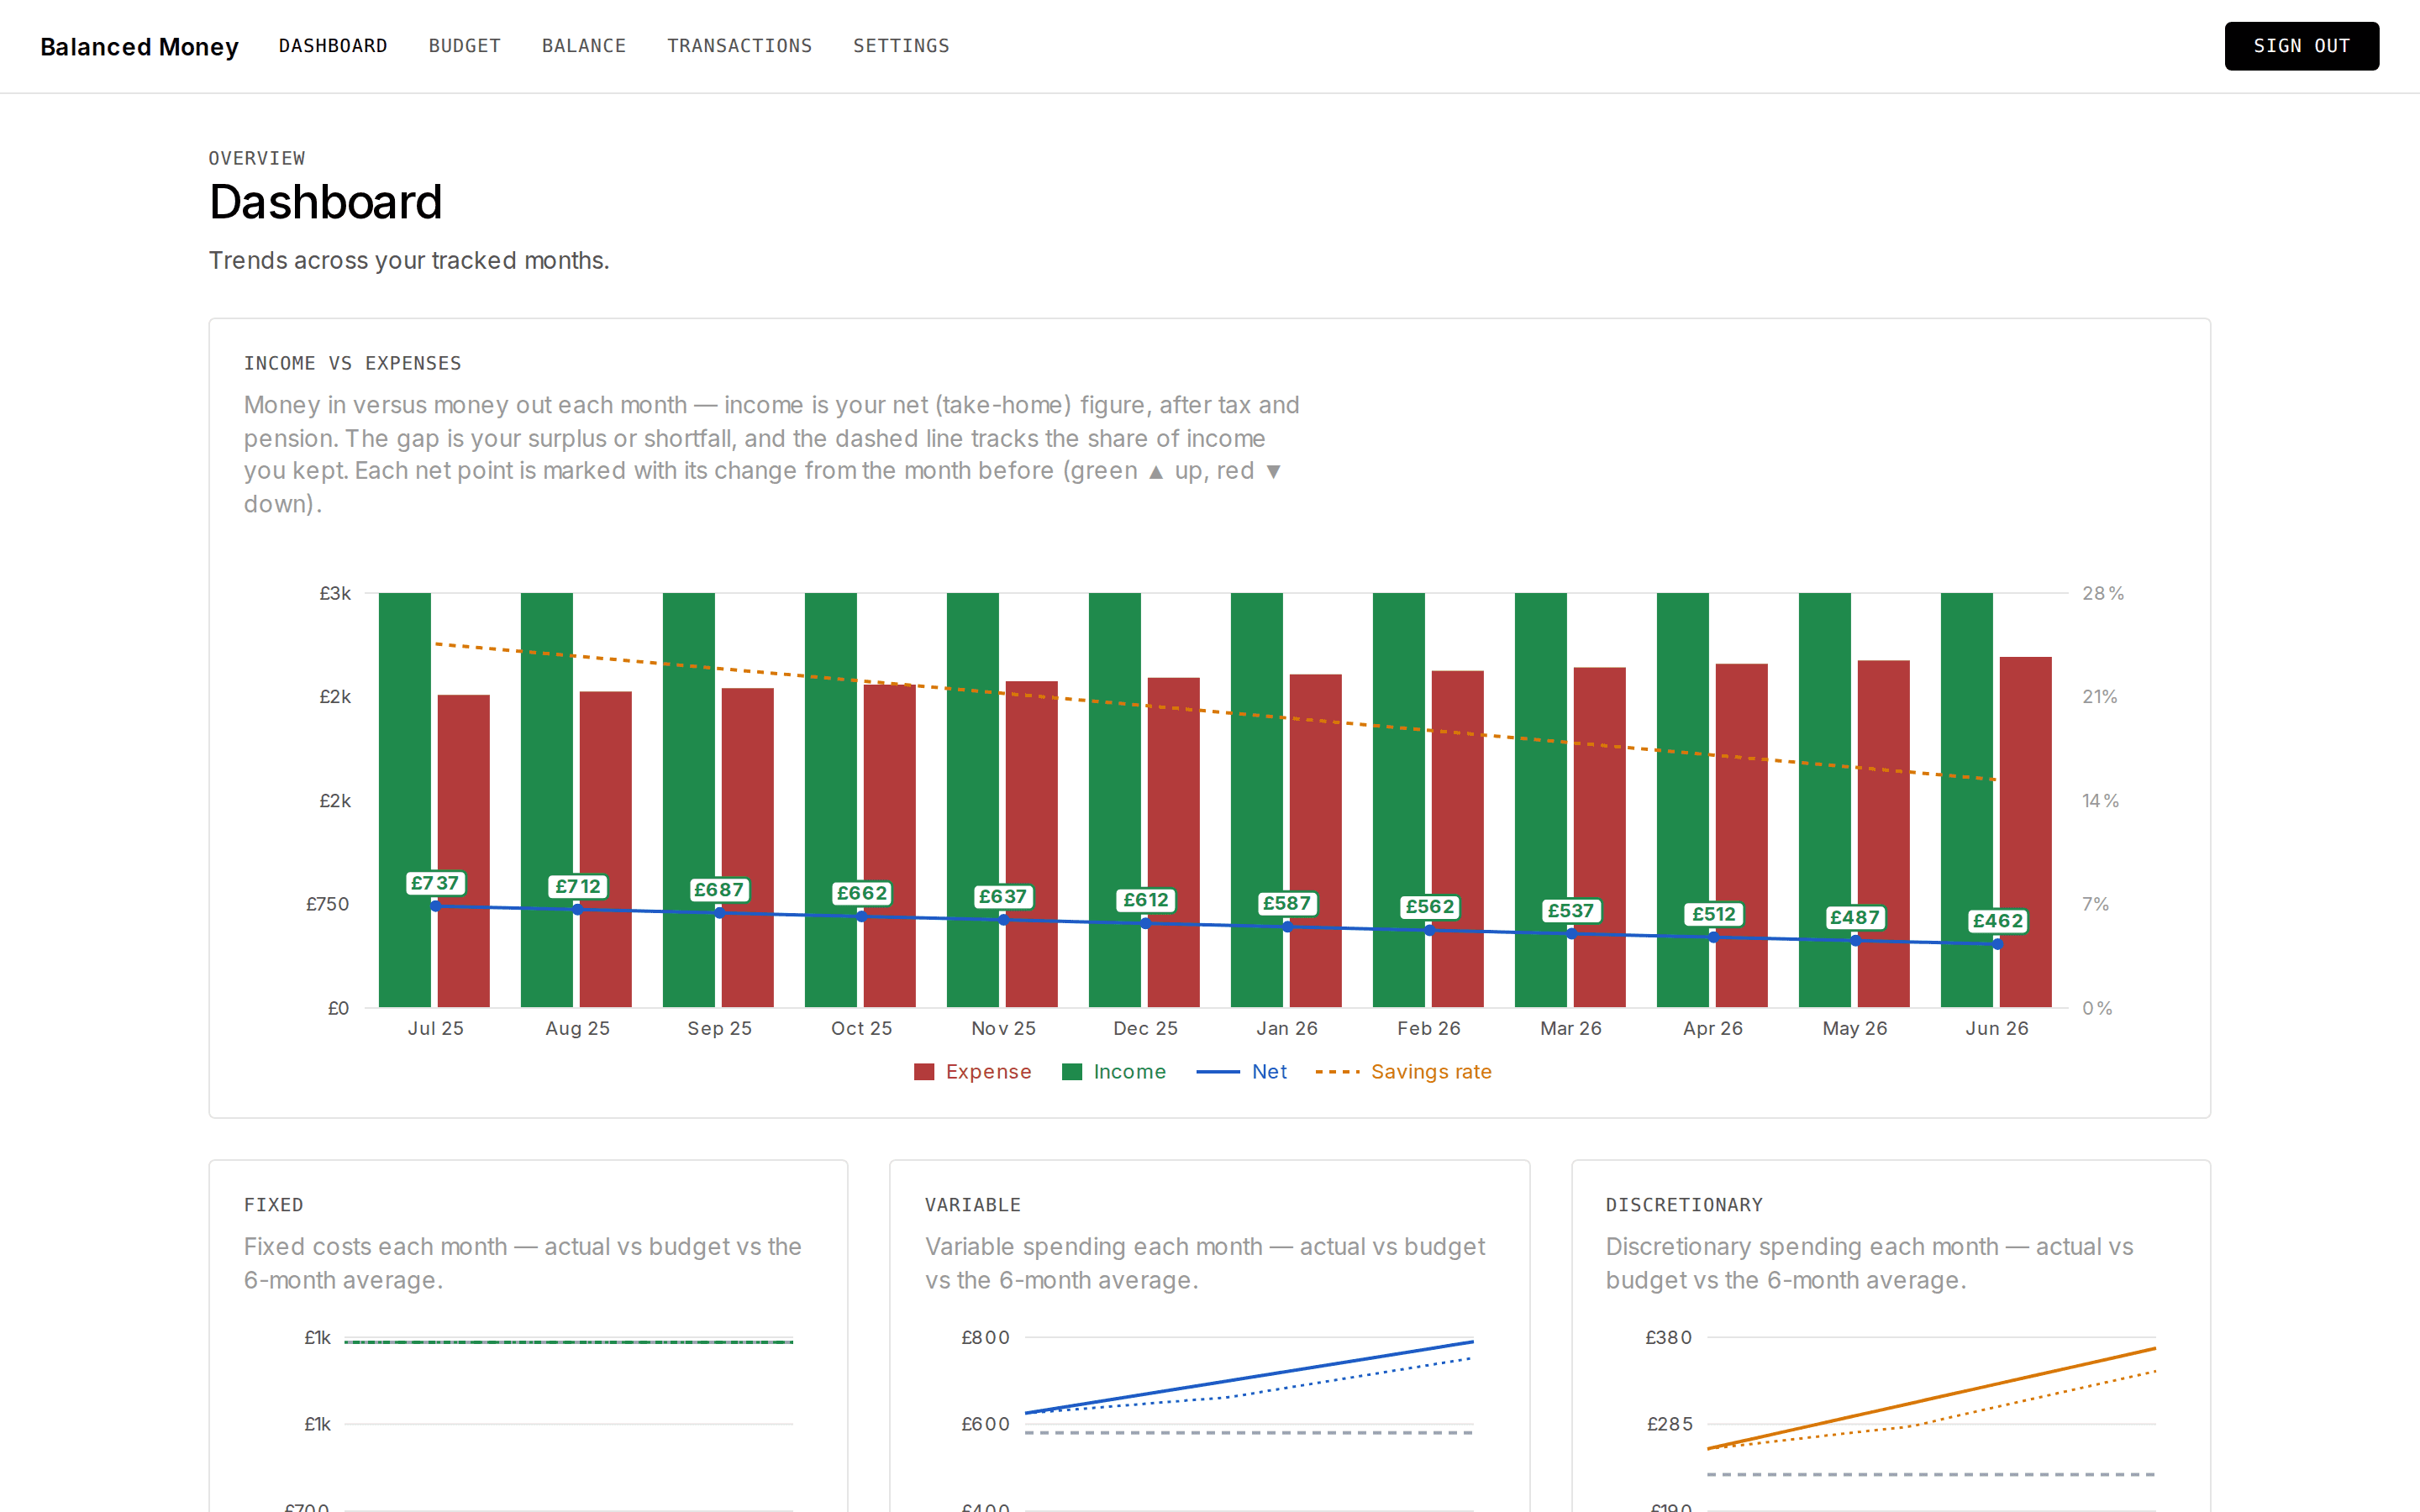Click the 28% savings rate axis label
Screen dimensions: 2420x1512
point(2103,594)
